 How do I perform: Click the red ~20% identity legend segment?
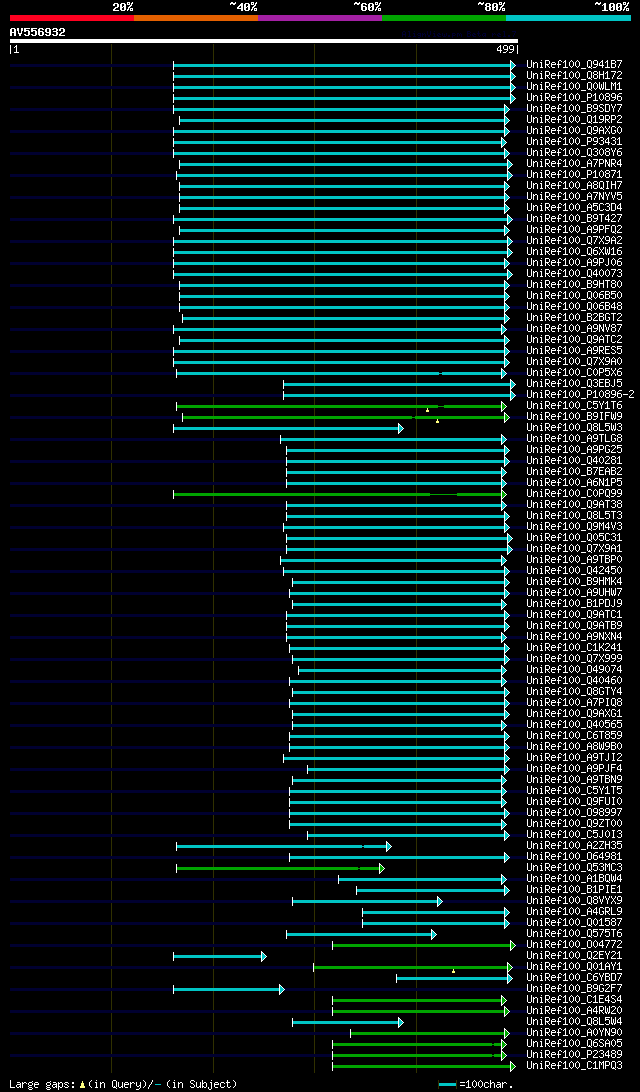(72, 17)
